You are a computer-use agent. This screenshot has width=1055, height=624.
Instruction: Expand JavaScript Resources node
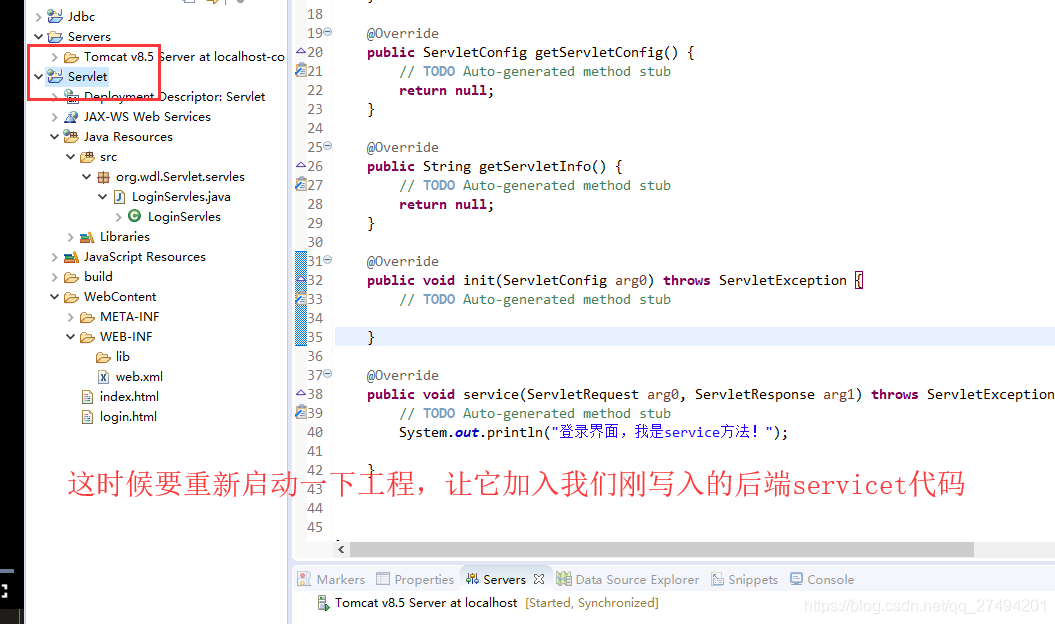[54, 257]
